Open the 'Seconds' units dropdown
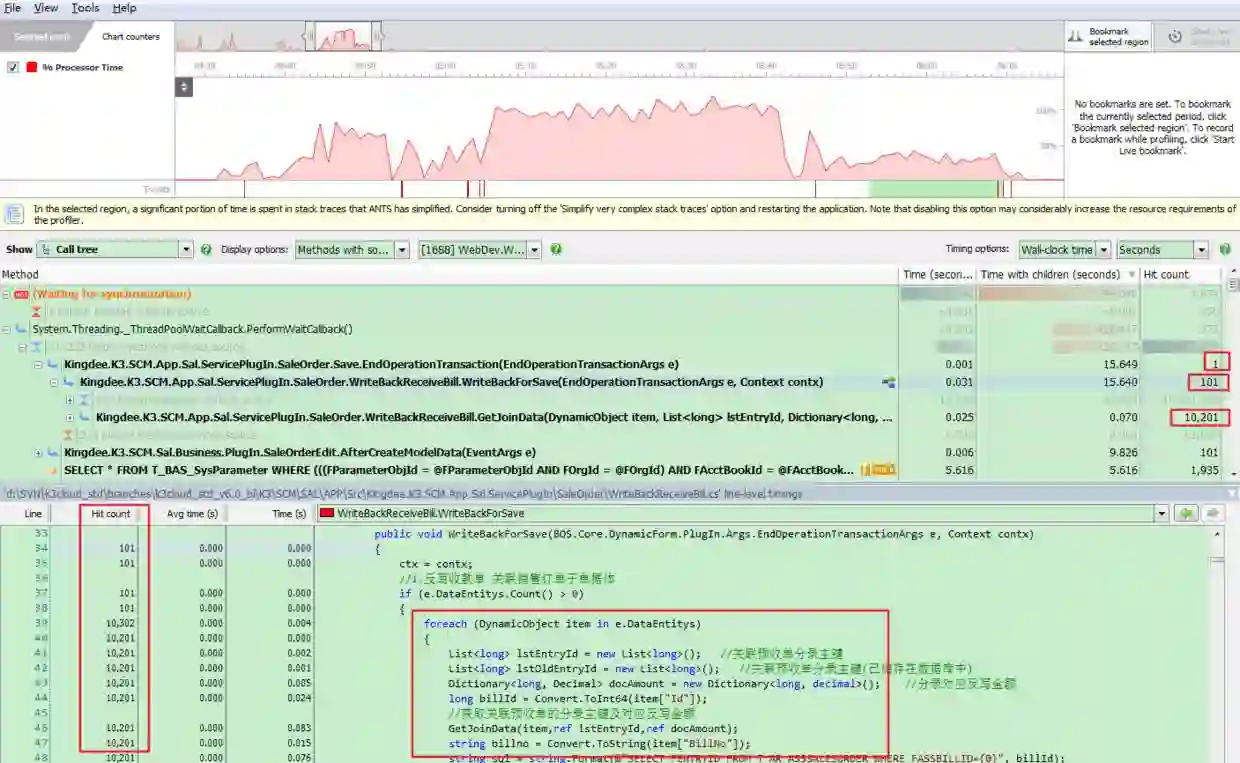Screen dimensions: 1240x763 coord(1163,249)
